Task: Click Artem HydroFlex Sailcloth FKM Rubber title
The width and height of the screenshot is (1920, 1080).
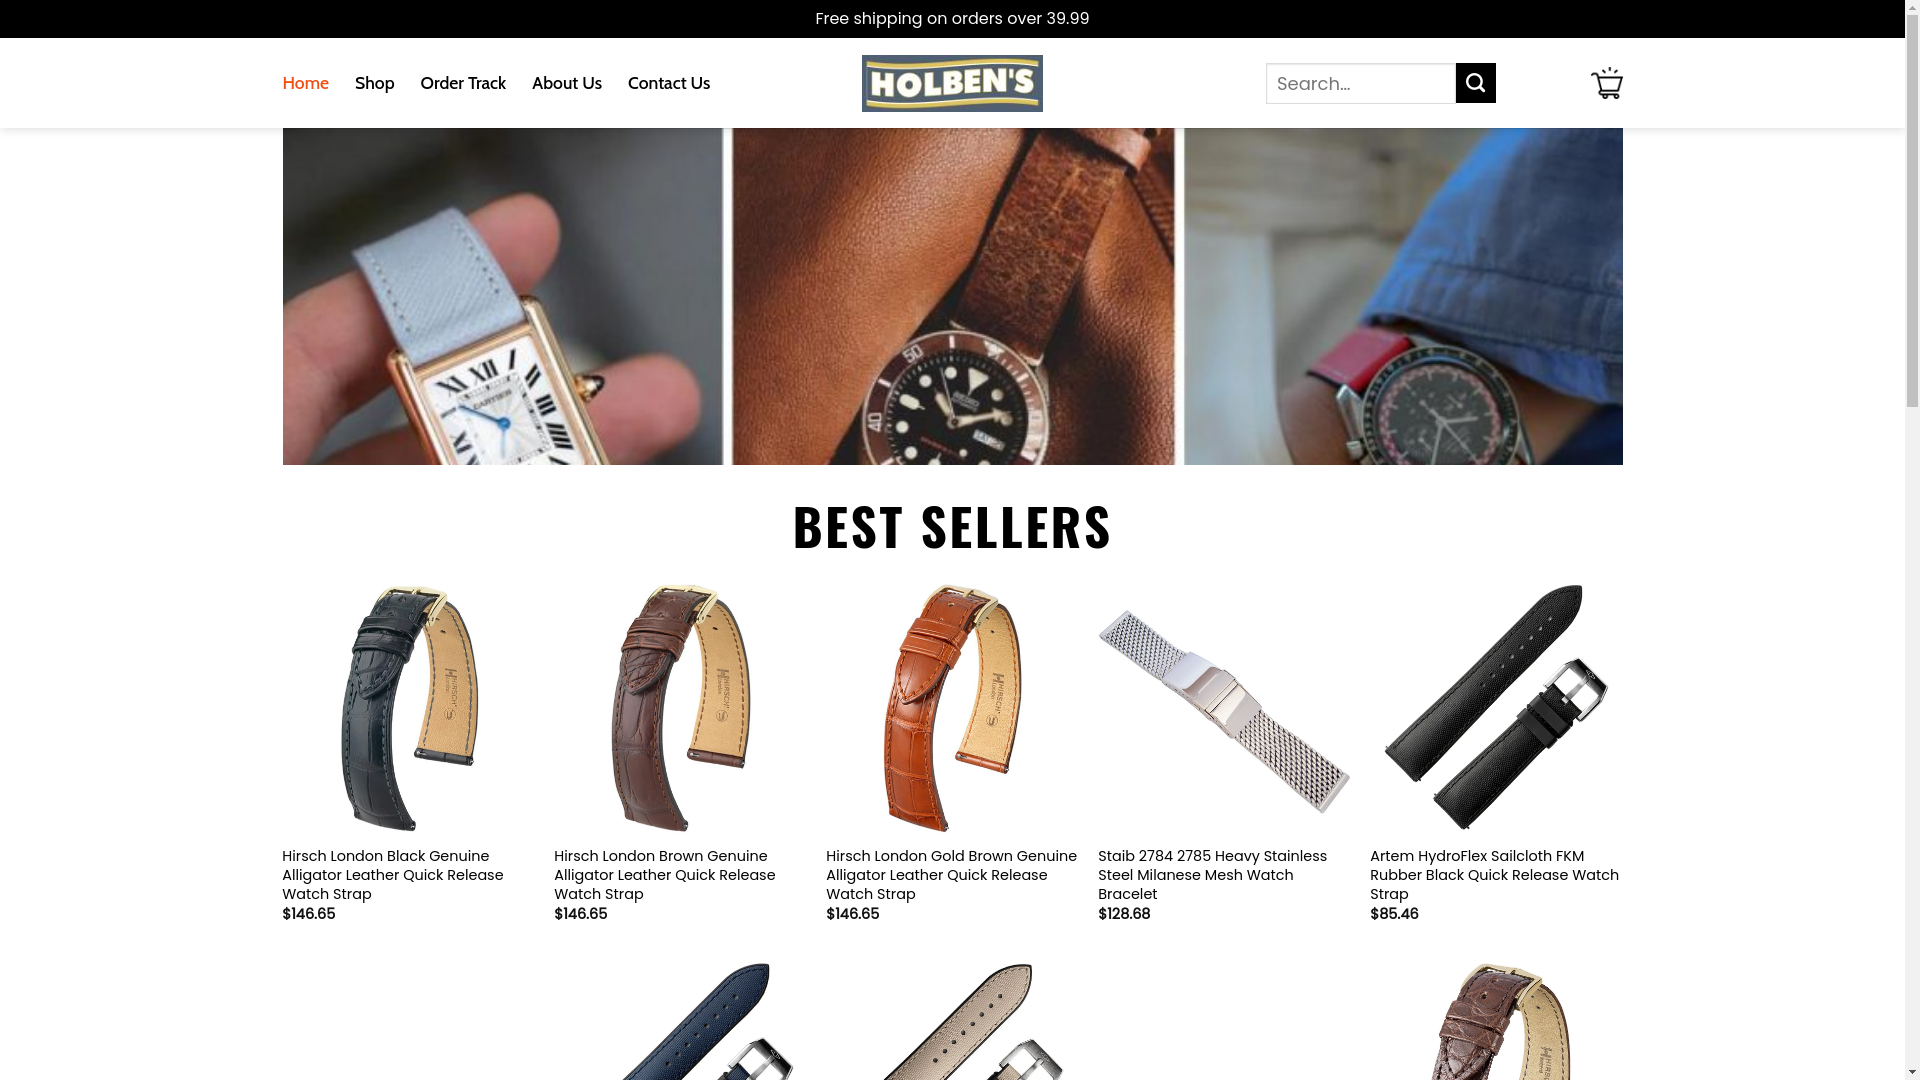Action: [1494, 875]
